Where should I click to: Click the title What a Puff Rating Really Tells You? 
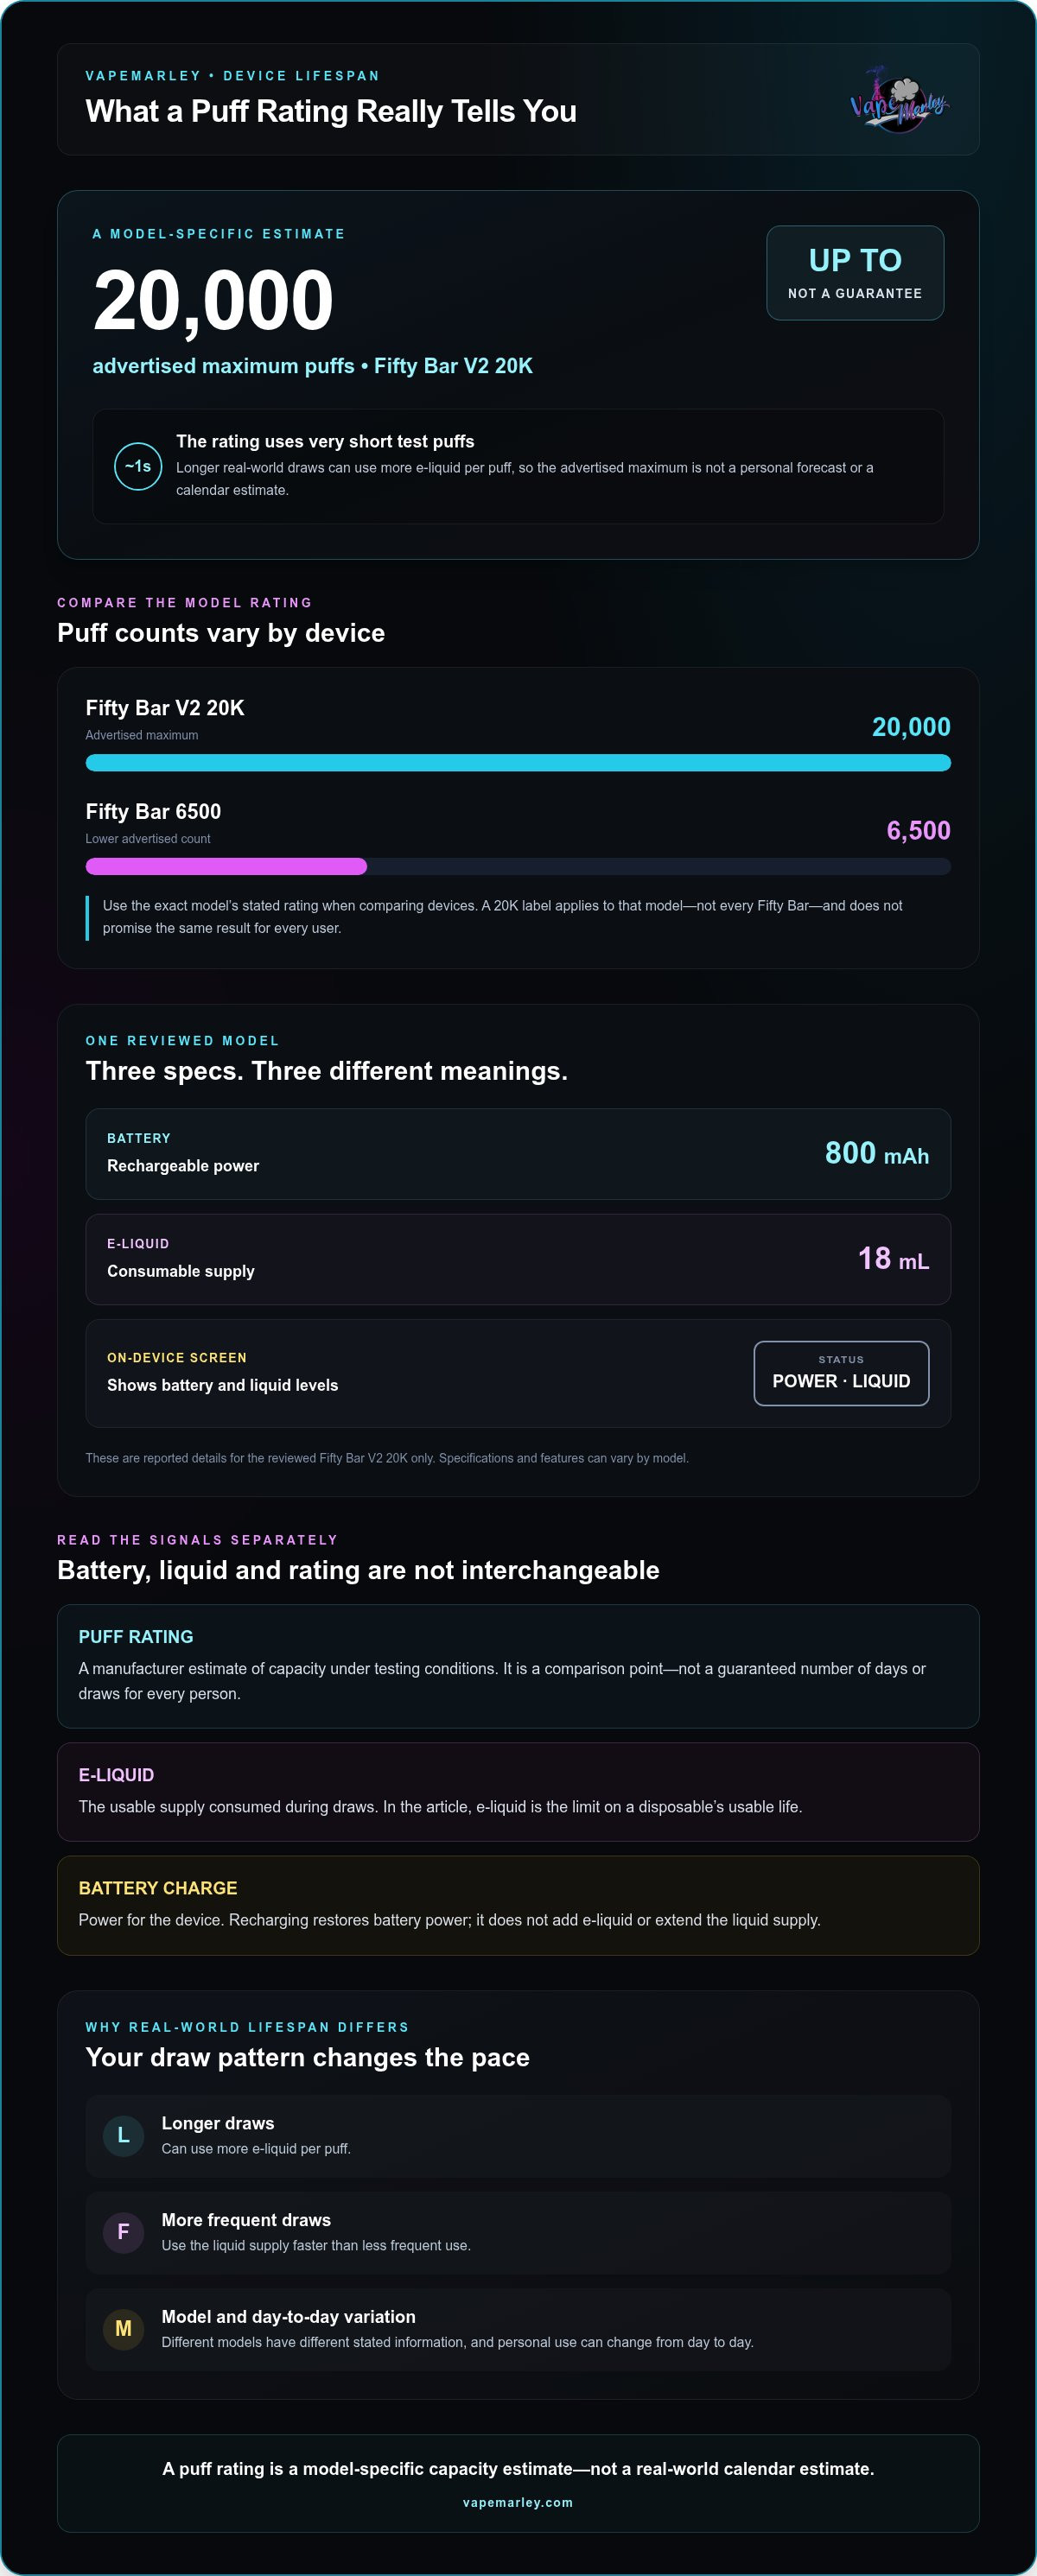tap(331, 111)
